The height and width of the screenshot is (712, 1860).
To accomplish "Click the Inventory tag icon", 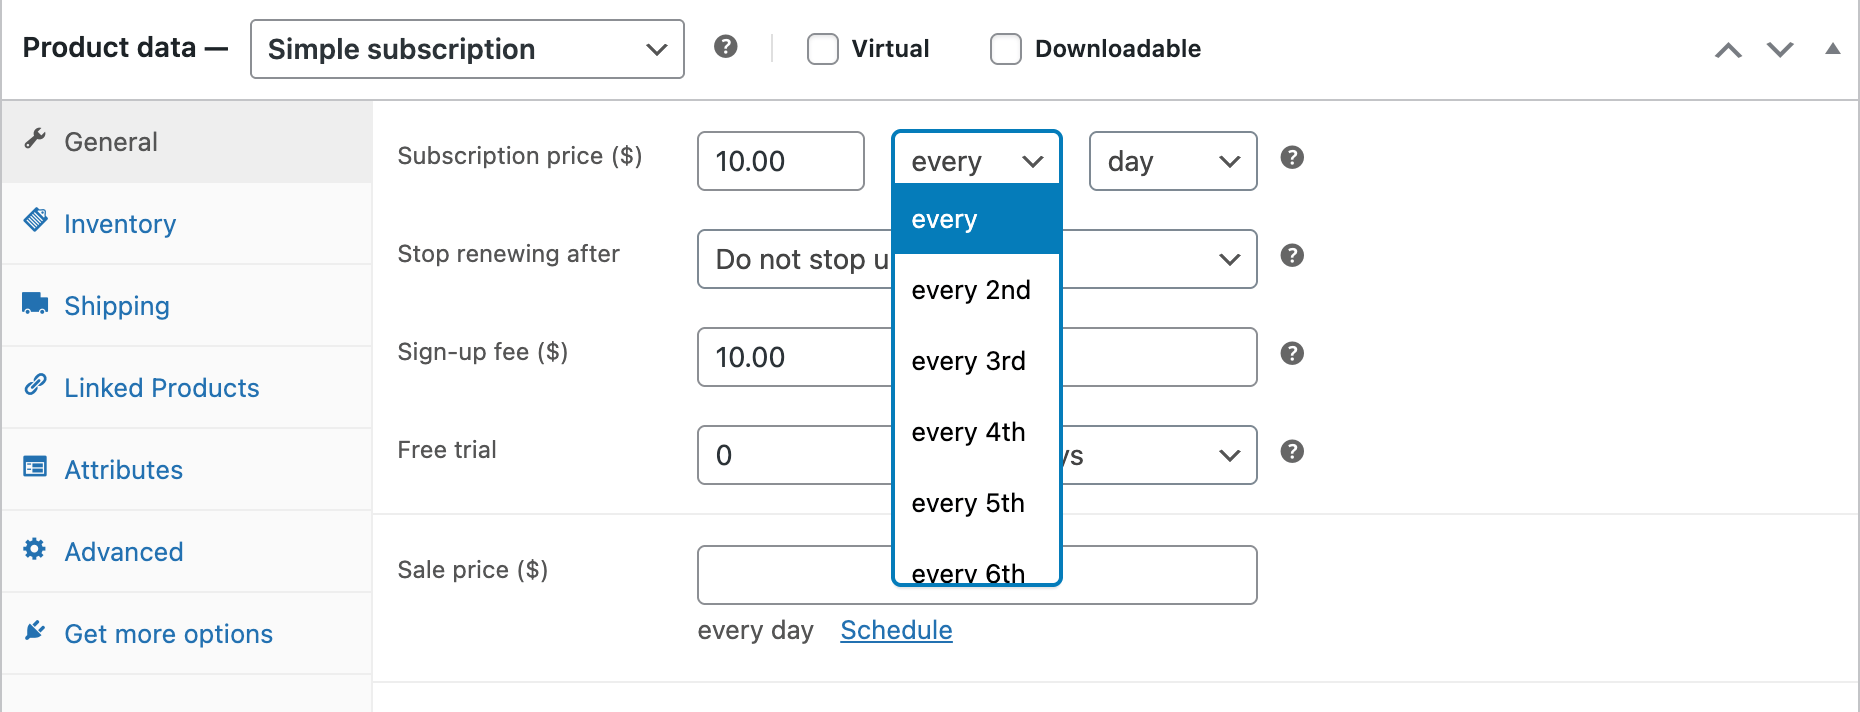I will [36, 220].
